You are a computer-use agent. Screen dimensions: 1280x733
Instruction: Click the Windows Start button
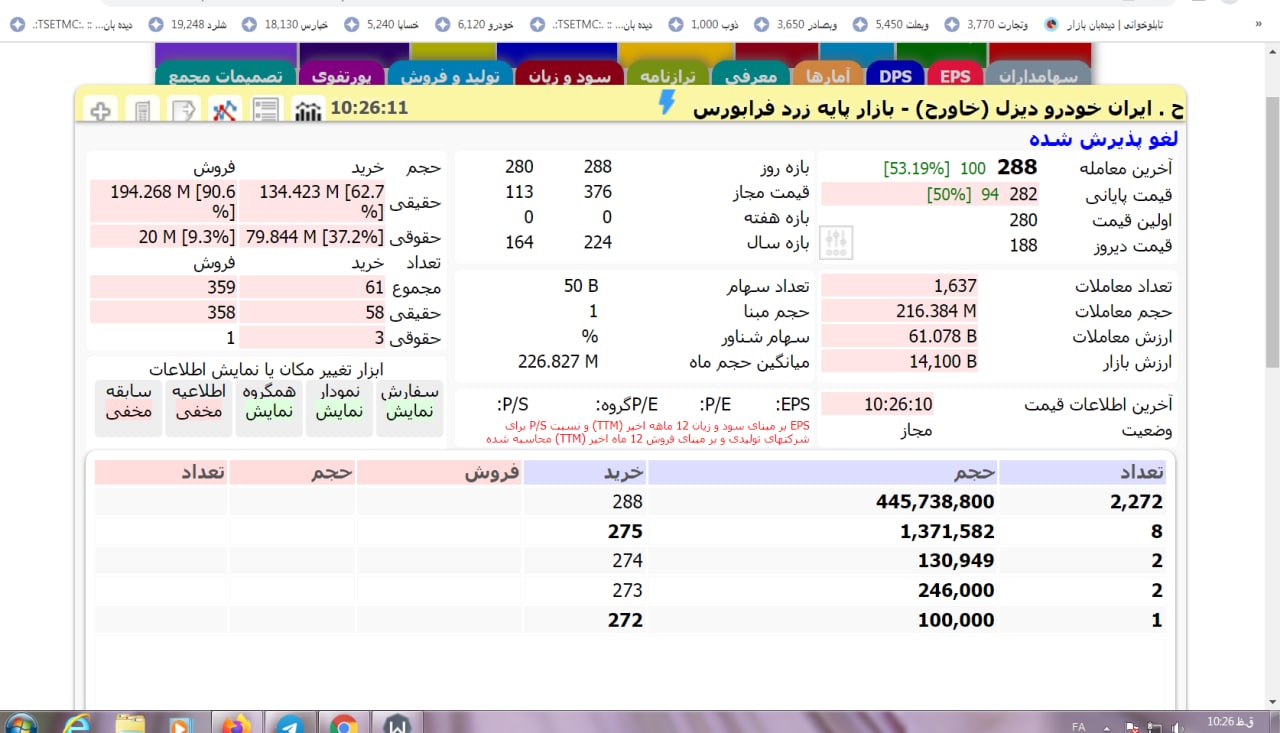[x=20, y=723]
